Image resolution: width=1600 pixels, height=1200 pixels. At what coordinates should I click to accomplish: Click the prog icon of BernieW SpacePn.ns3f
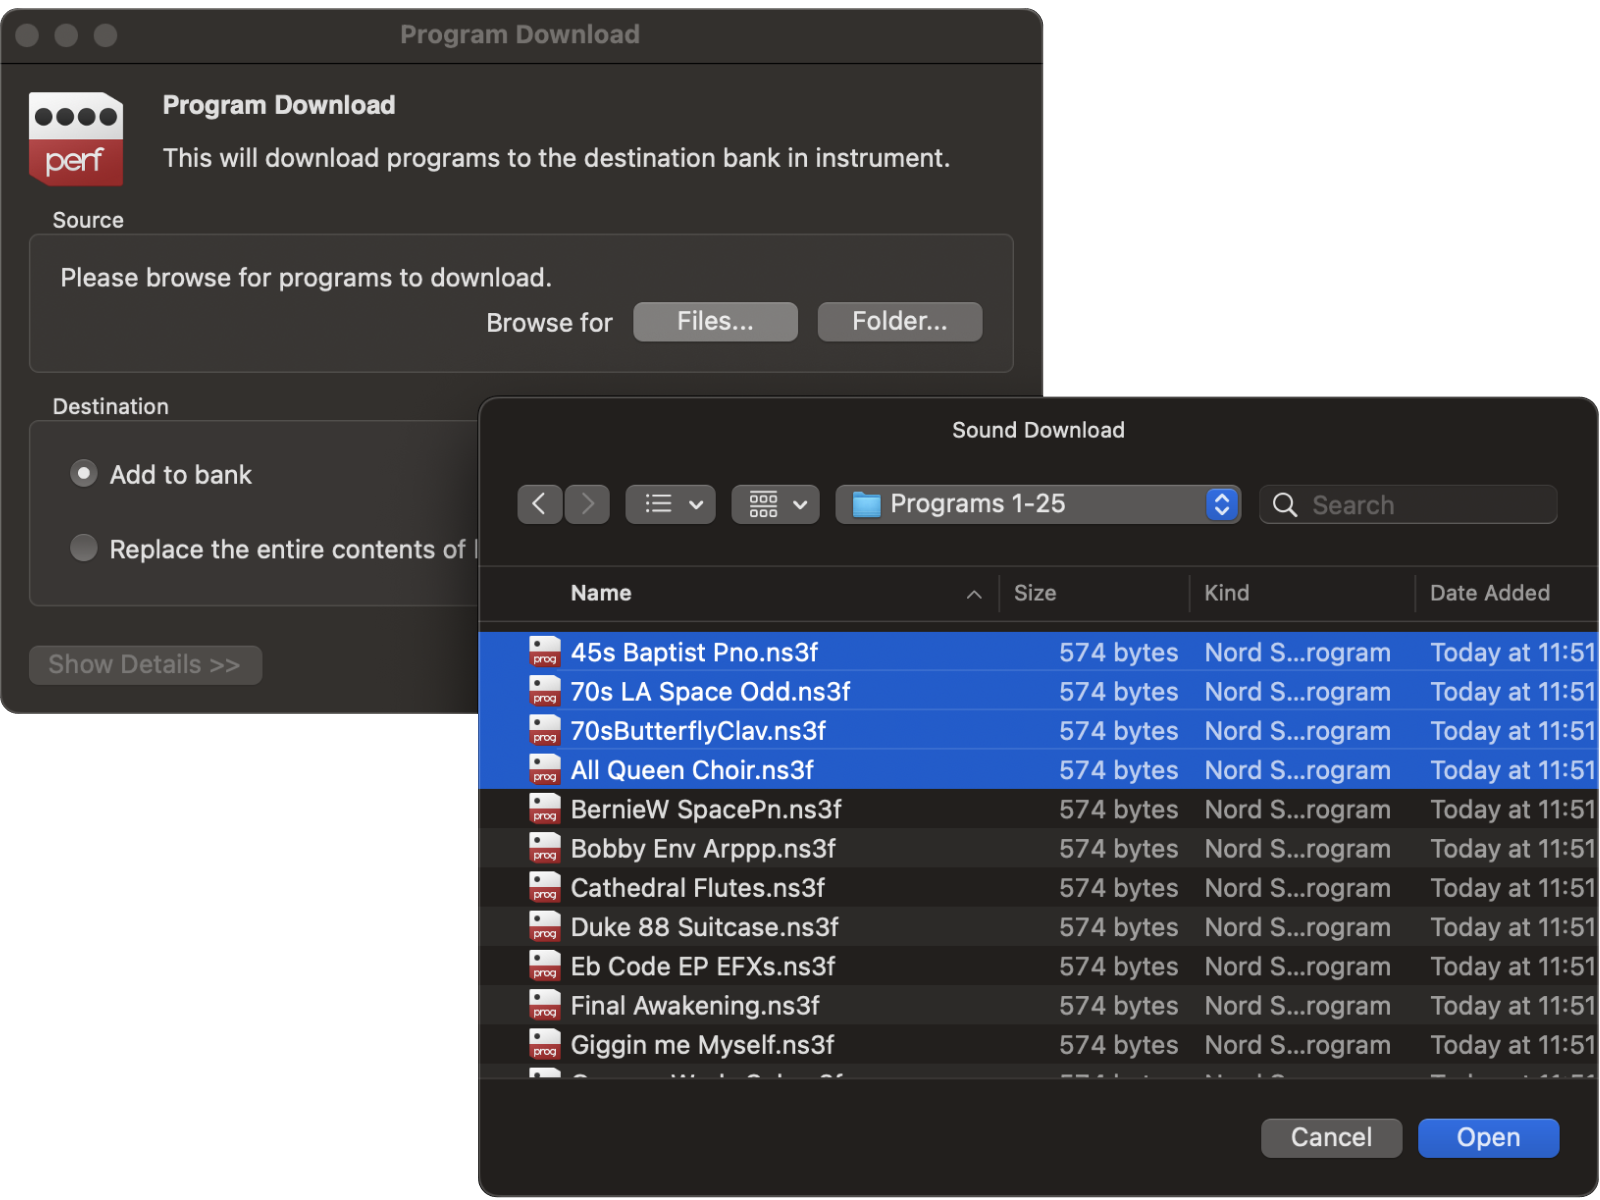point(545,809)
